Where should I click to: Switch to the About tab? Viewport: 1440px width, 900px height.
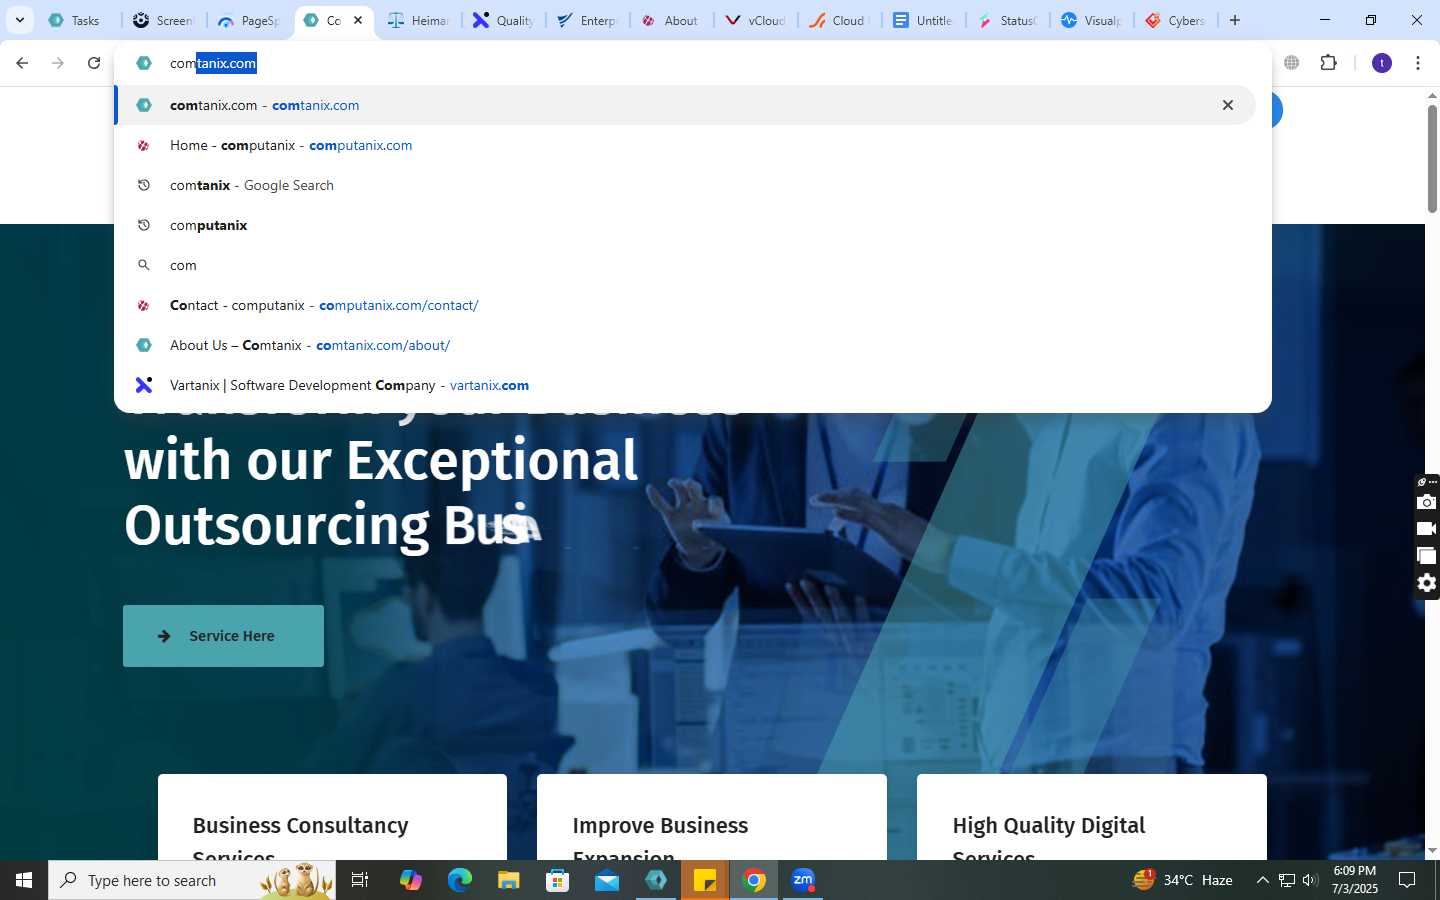click(x=670, y=20)
